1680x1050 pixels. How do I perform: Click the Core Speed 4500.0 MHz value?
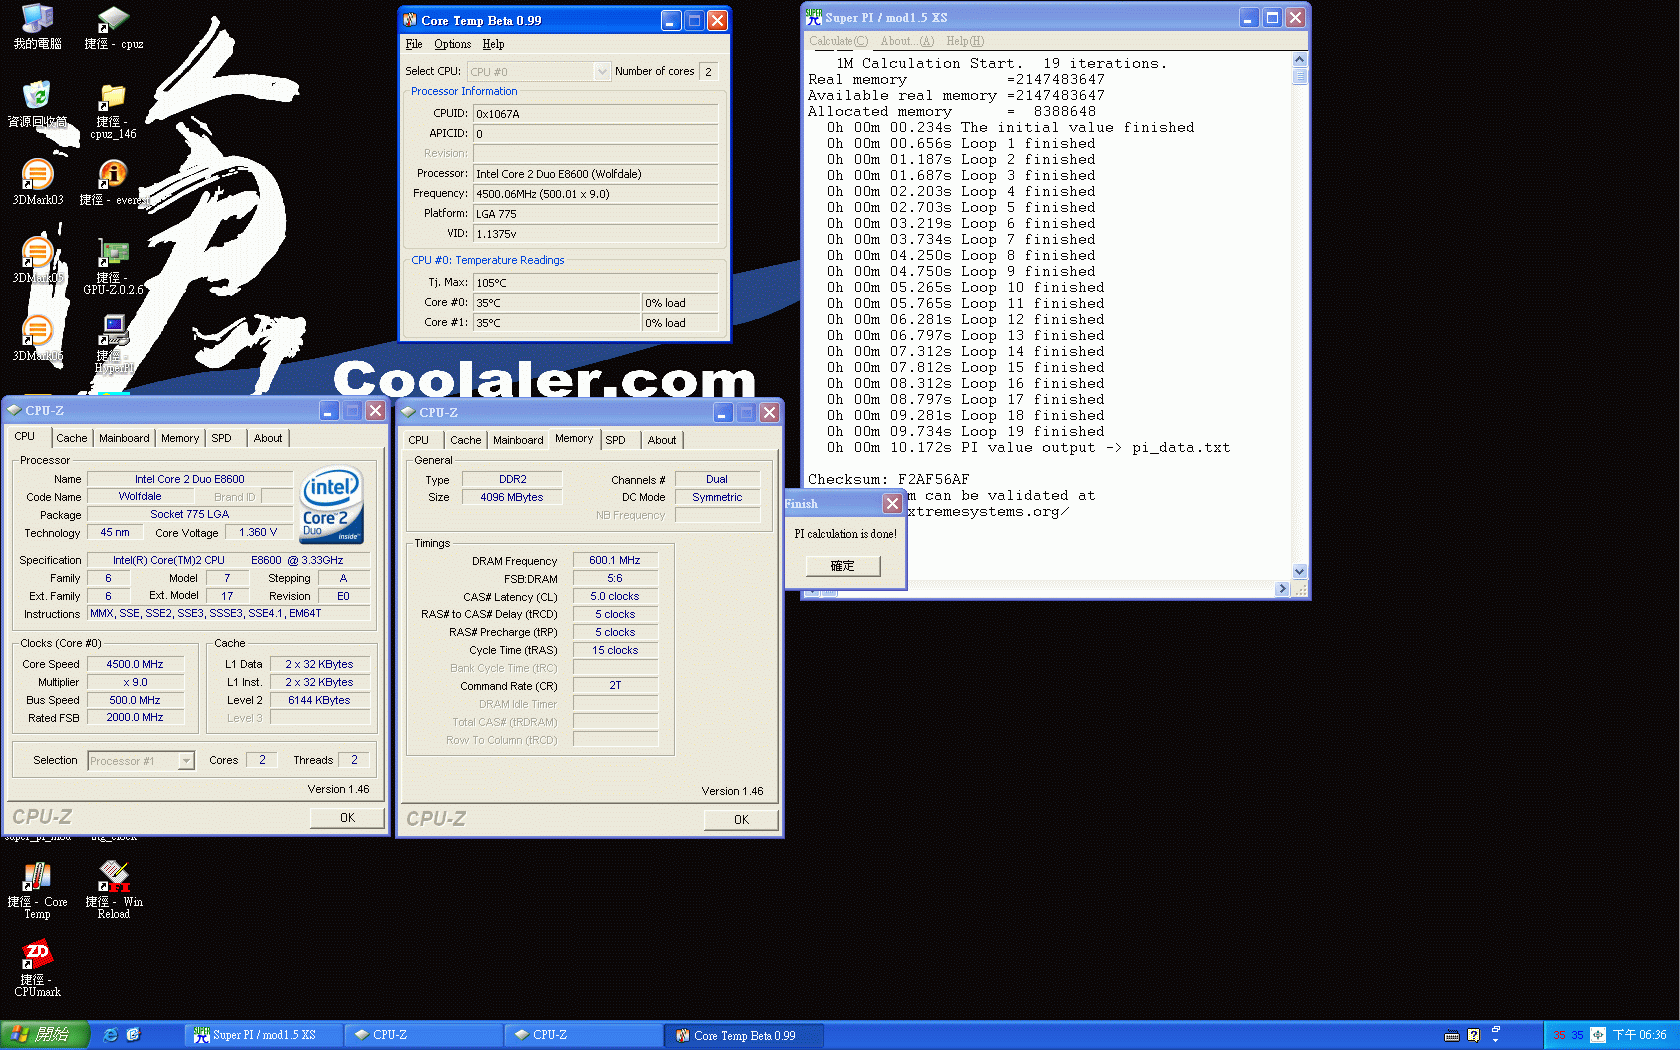135,664
